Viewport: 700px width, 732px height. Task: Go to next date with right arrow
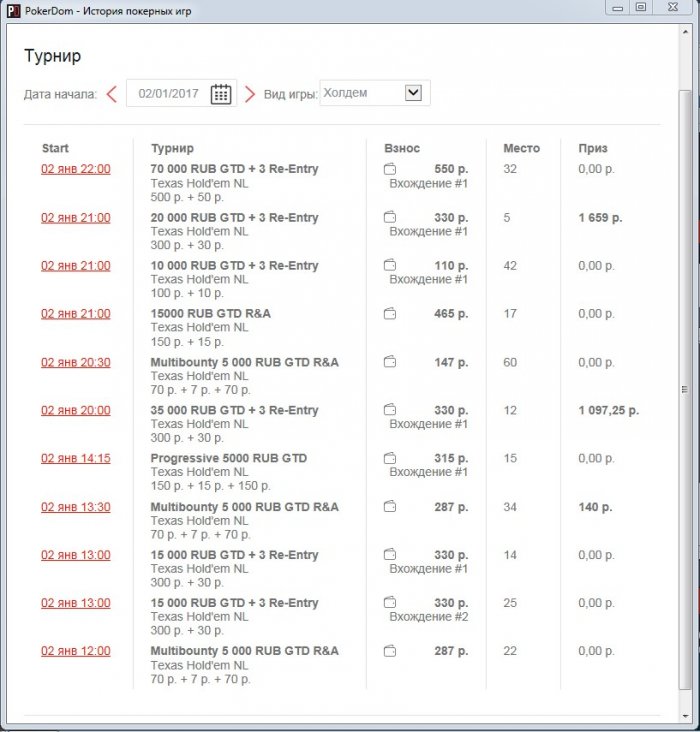pyautogui.click(x=250, y=94)
